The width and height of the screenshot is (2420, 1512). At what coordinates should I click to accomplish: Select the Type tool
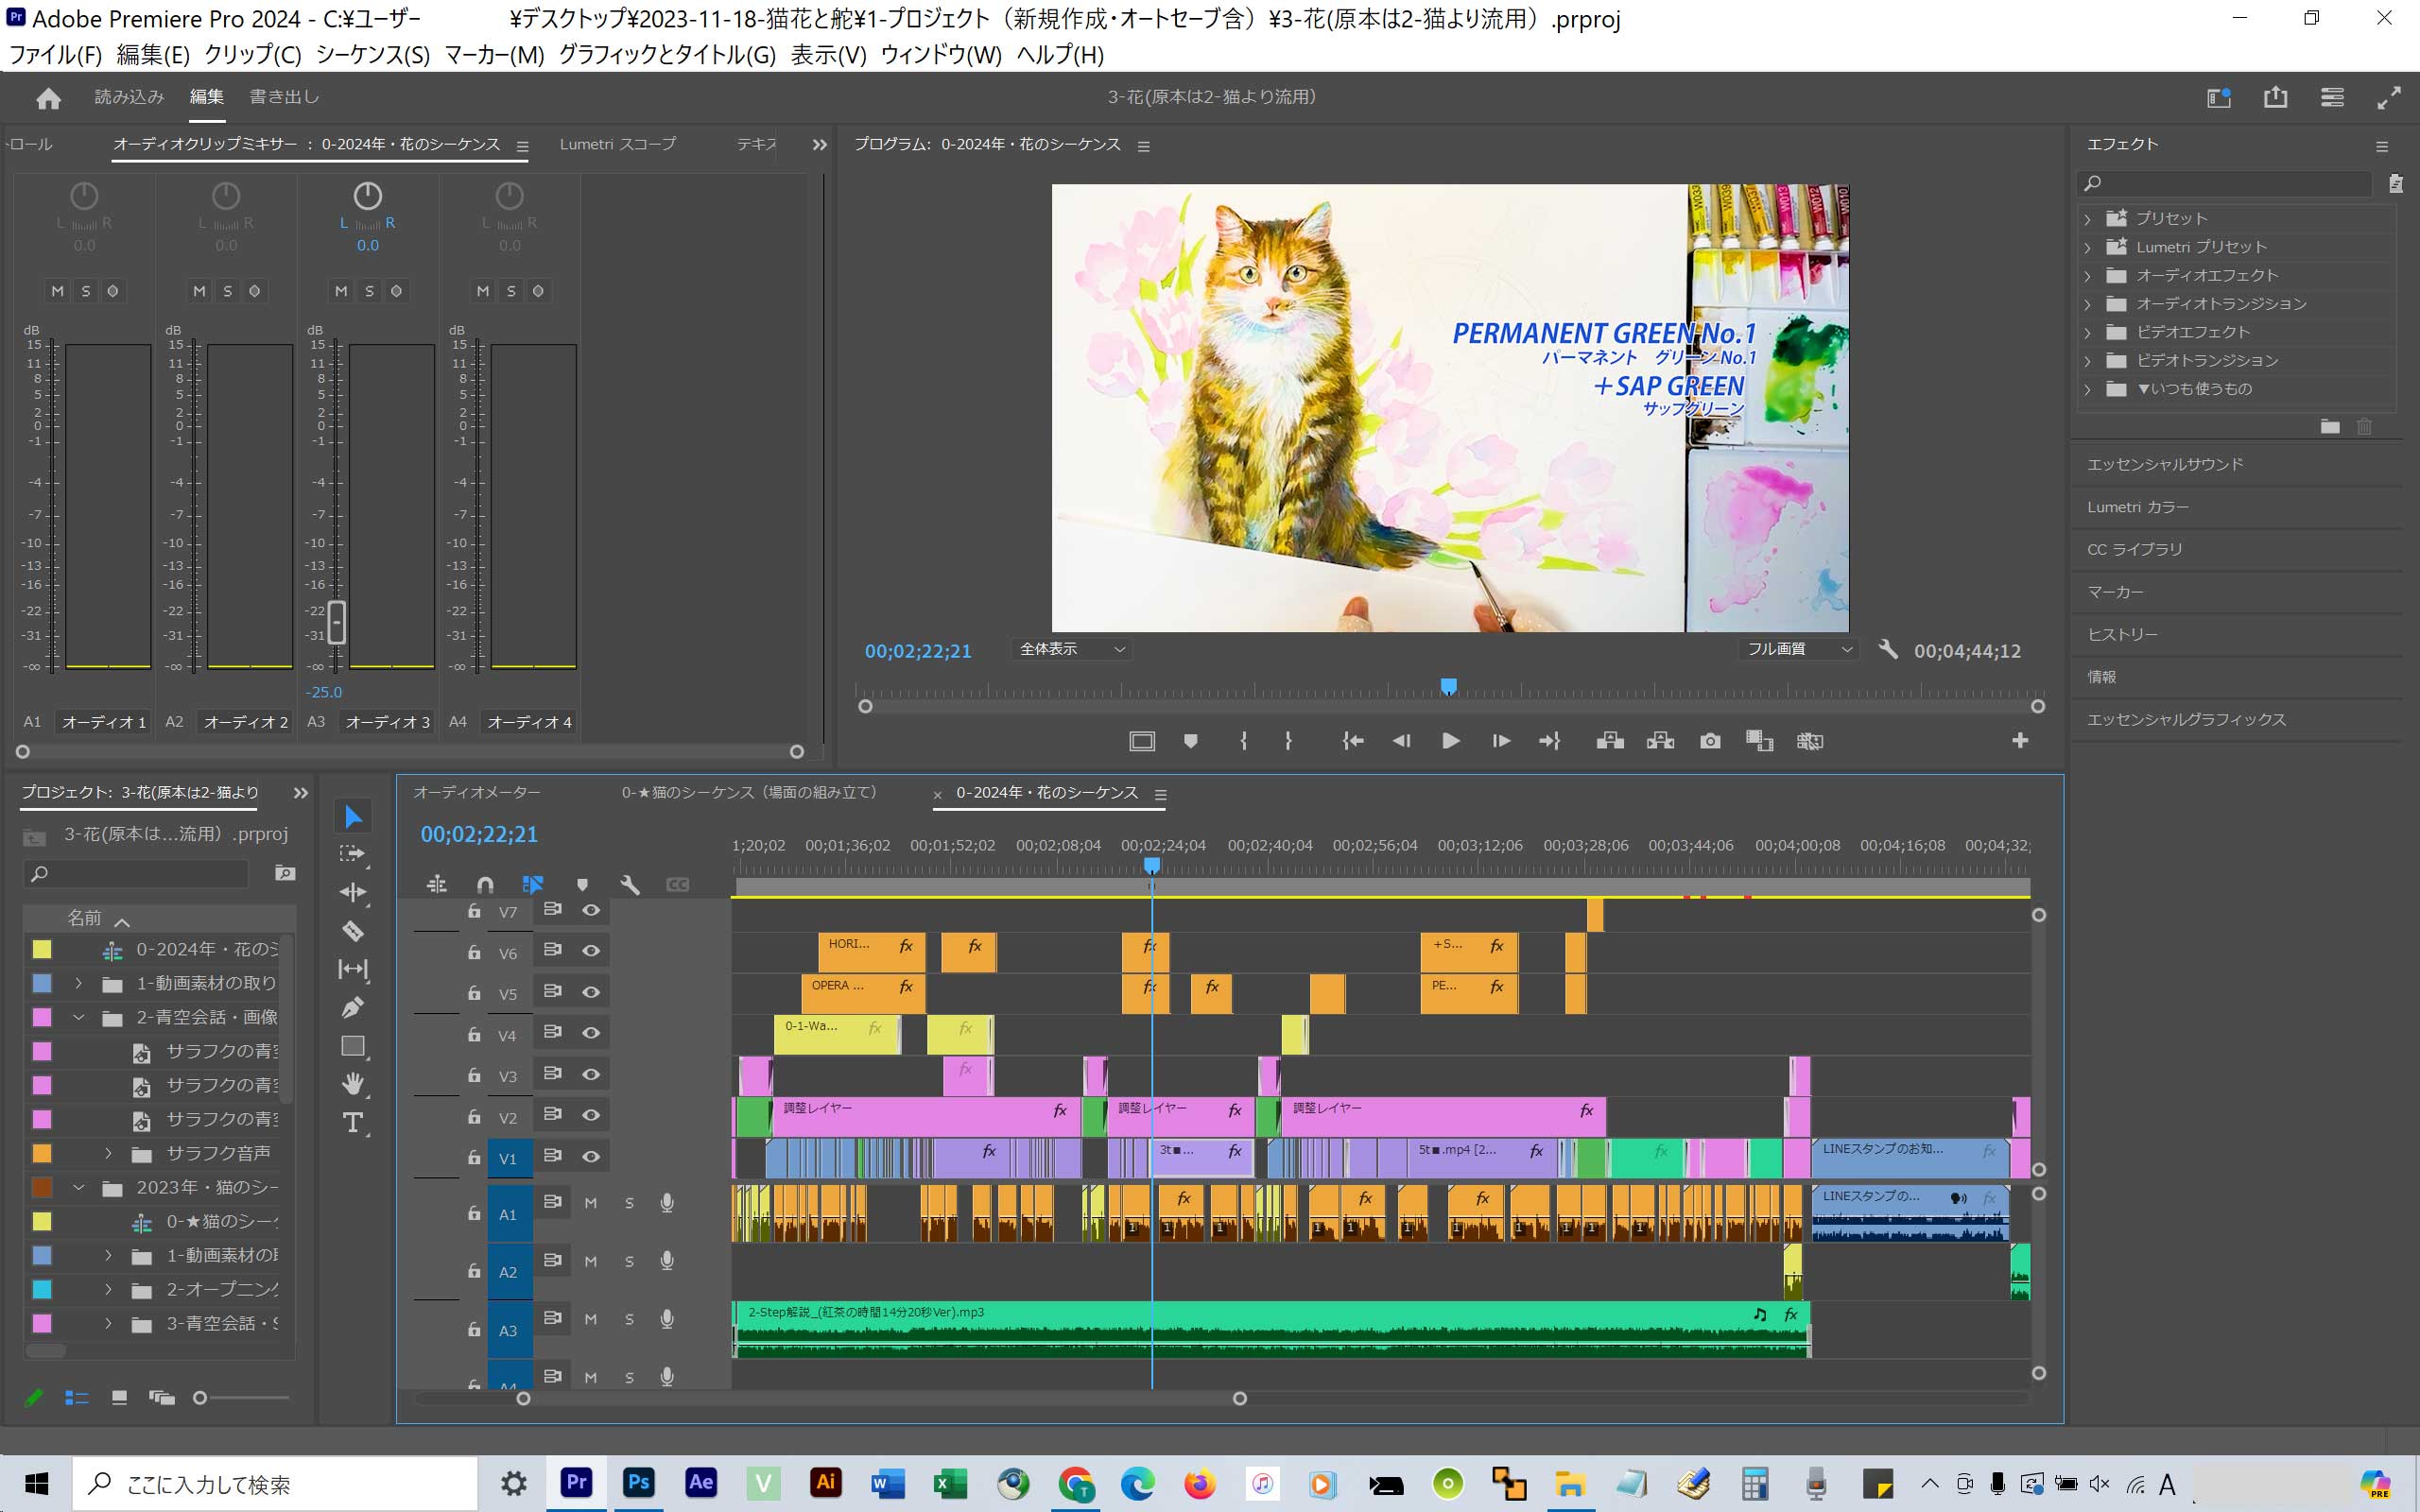click(353, 1123)
